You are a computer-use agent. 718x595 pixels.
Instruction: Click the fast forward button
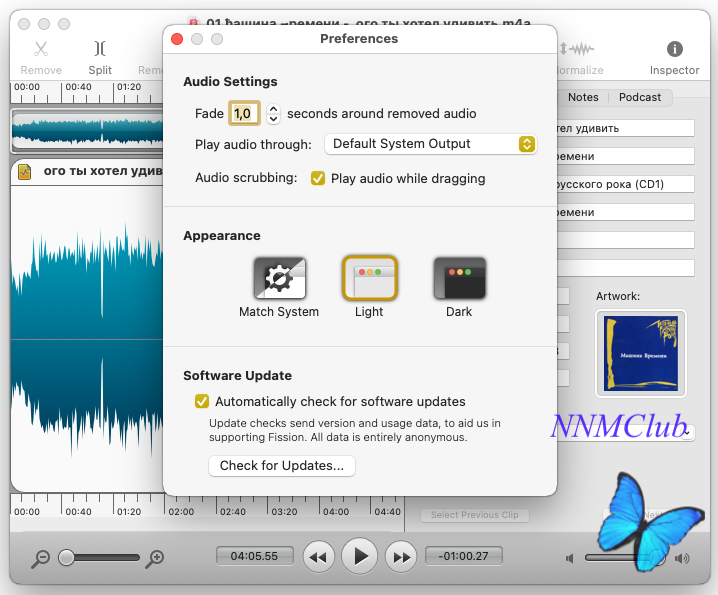click(401, 557)
